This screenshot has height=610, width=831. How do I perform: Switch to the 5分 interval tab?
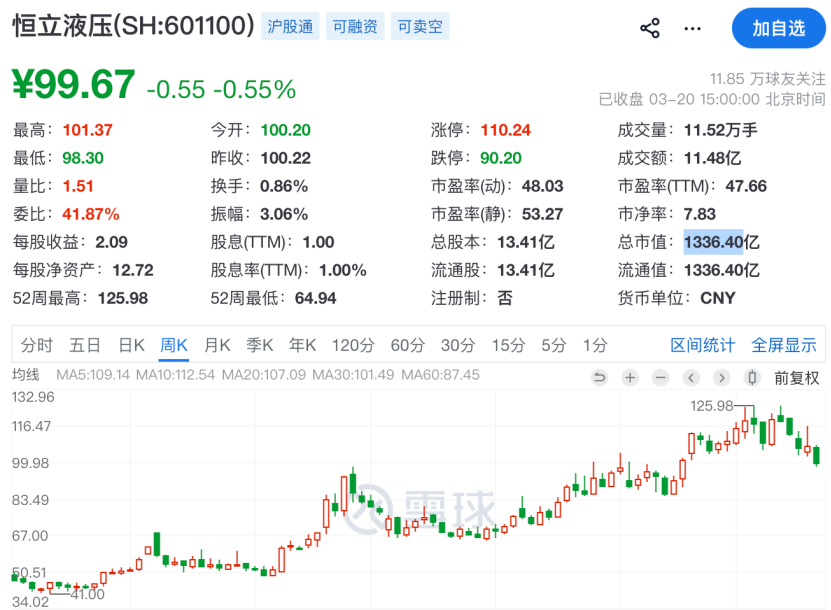pyautogui.click(x=554, y=346)
